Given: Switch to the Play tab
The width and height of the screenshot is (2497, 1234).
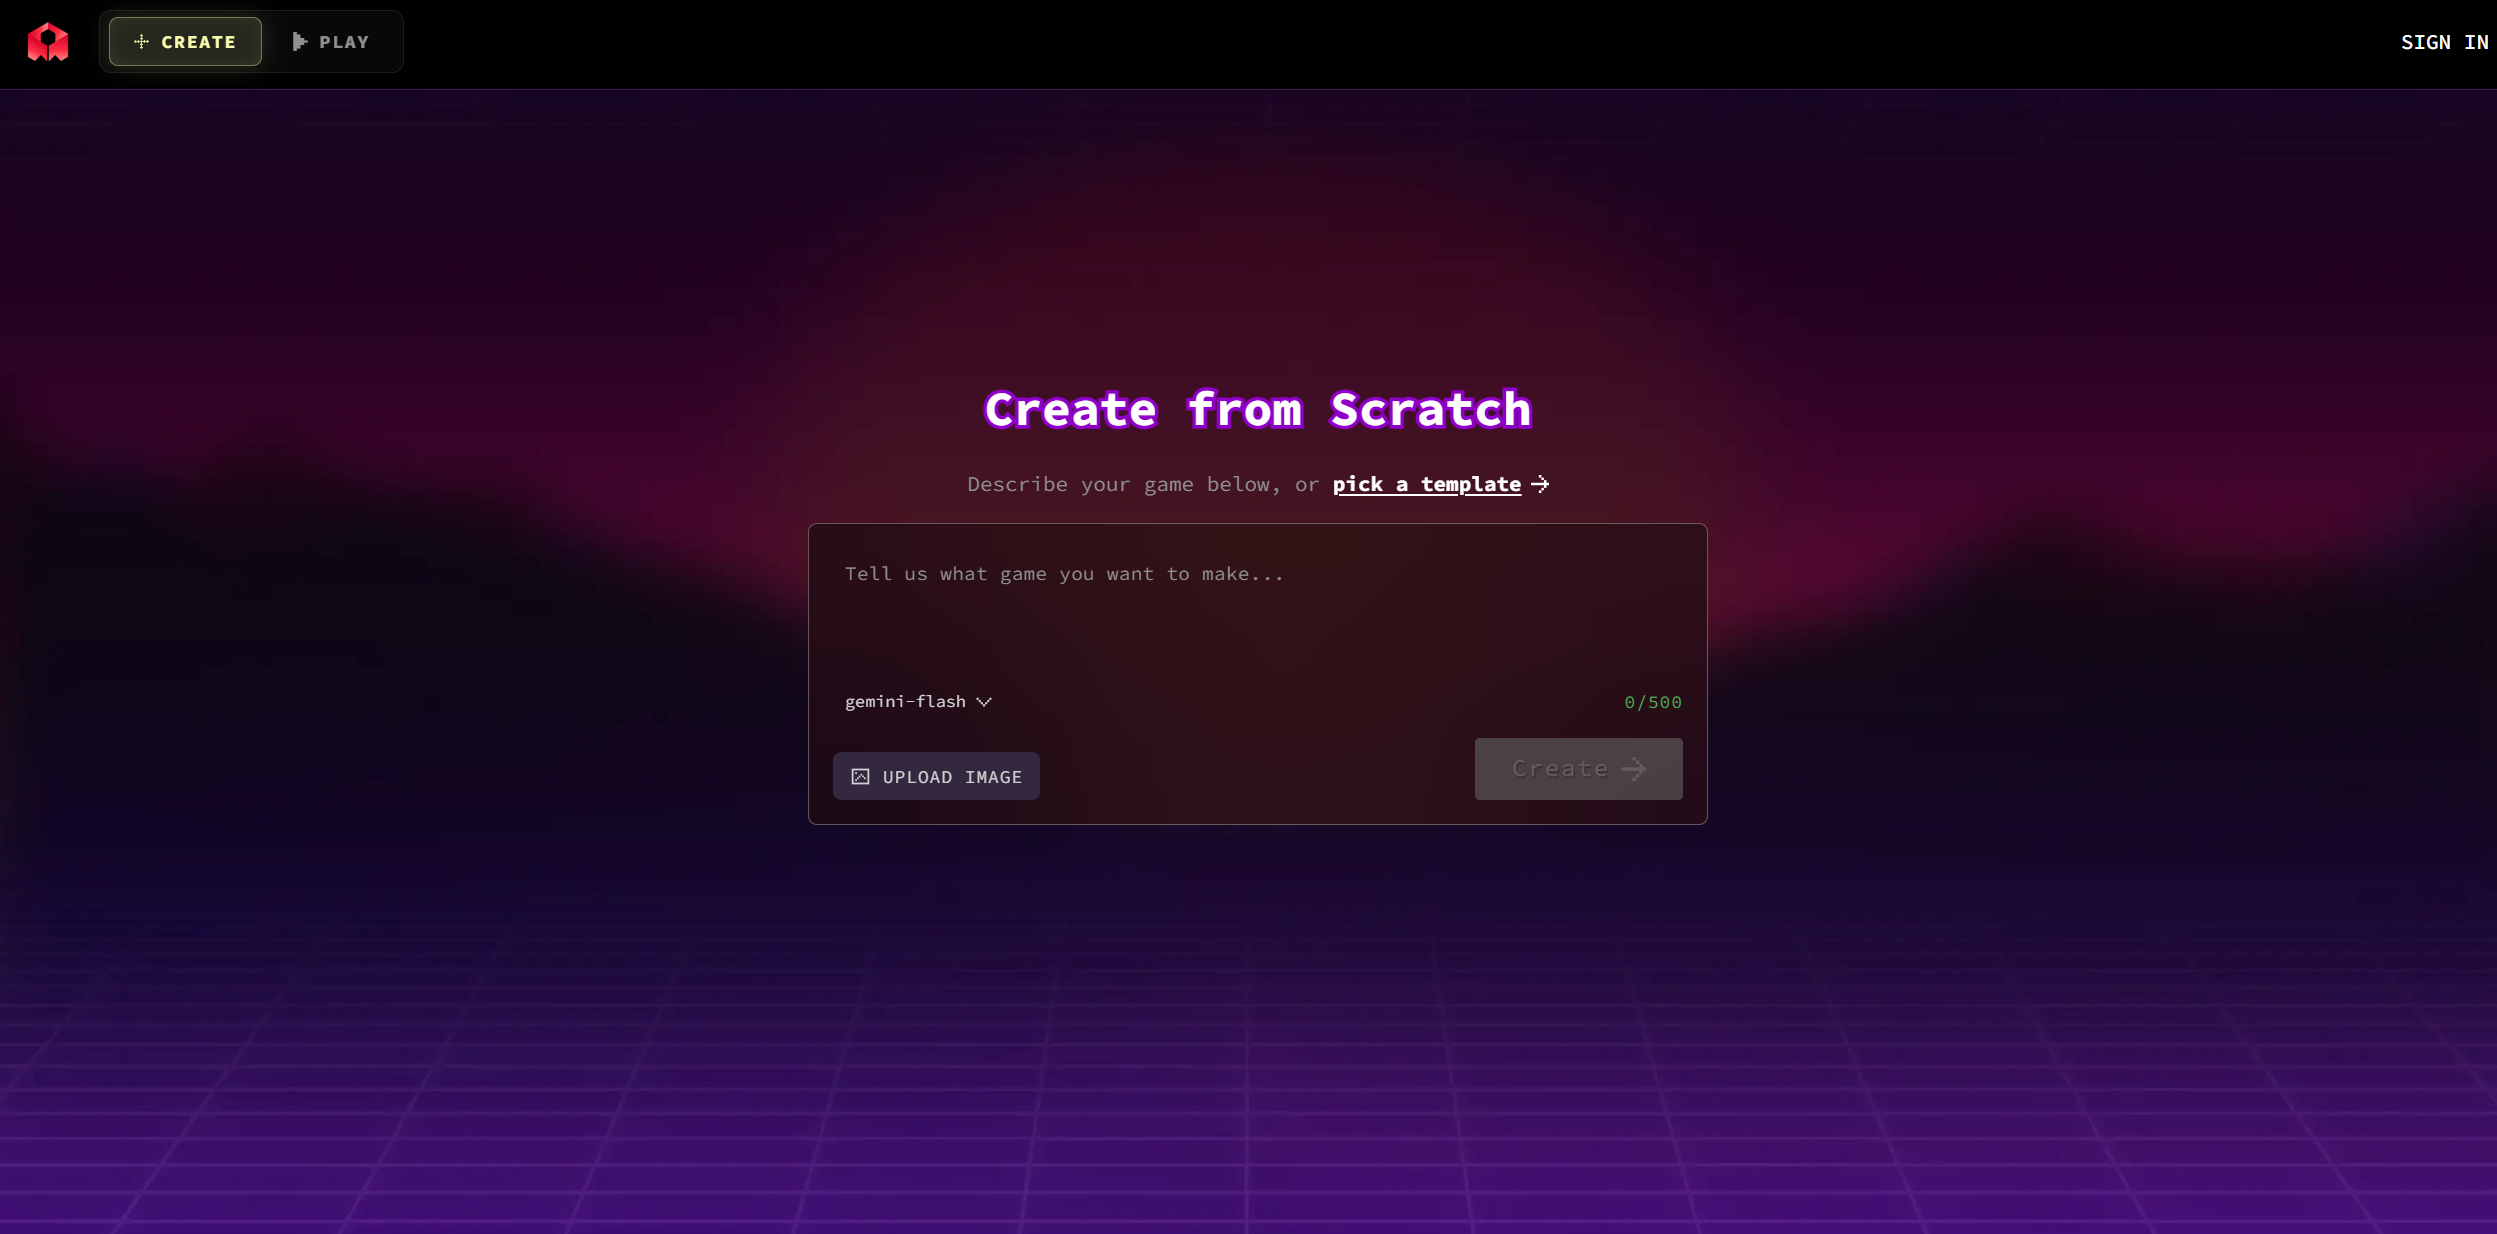Looking at the screenshot, I should tap(331, 42).
